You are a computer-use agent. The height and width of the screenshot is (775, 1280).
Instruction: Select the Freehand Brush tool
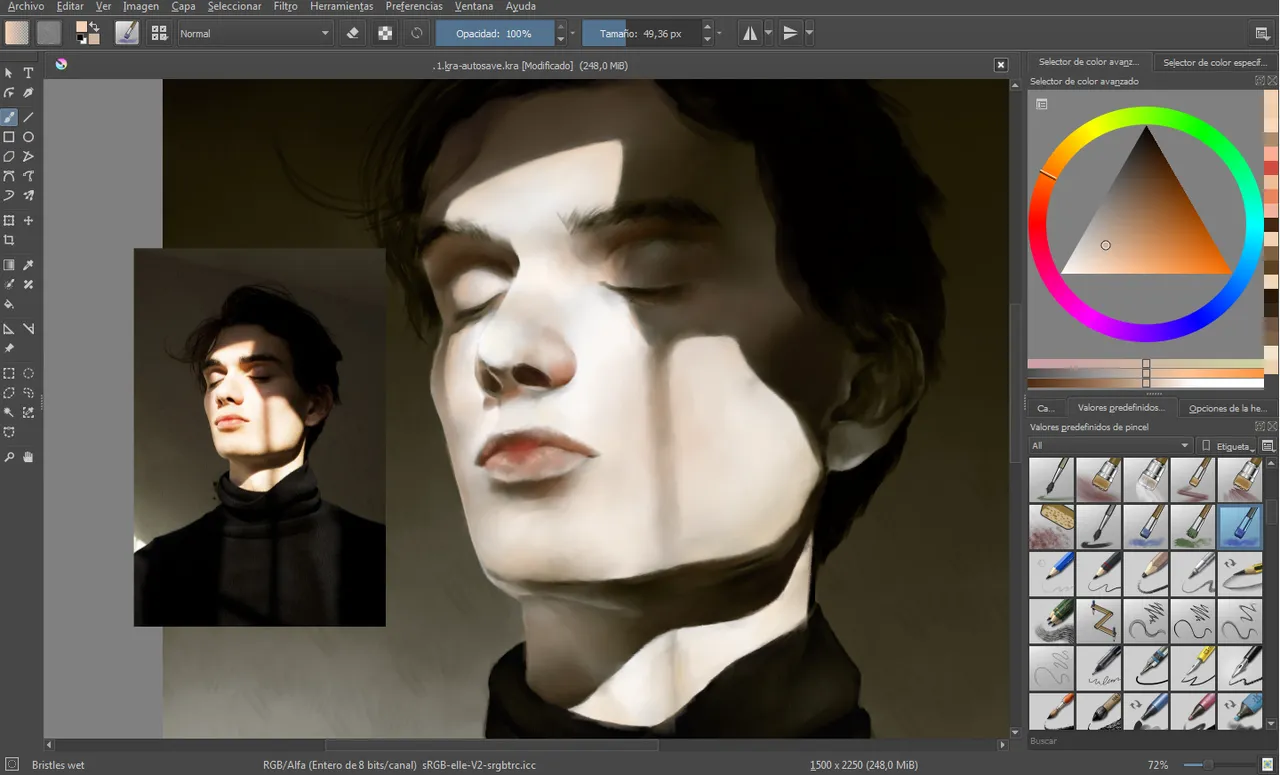[x=9, y=117]
